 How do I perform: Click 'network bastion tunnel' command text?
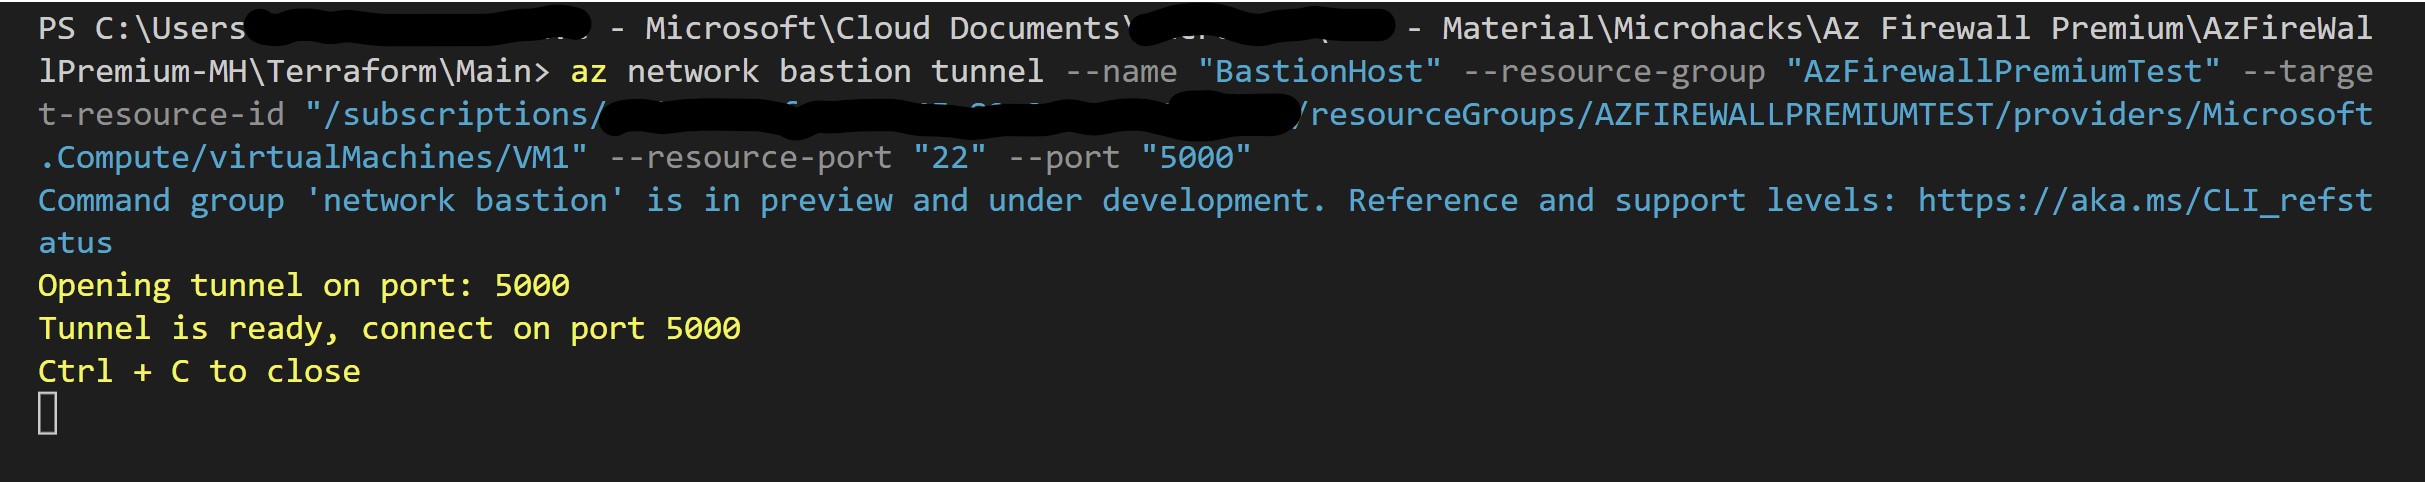click(835, 72)
